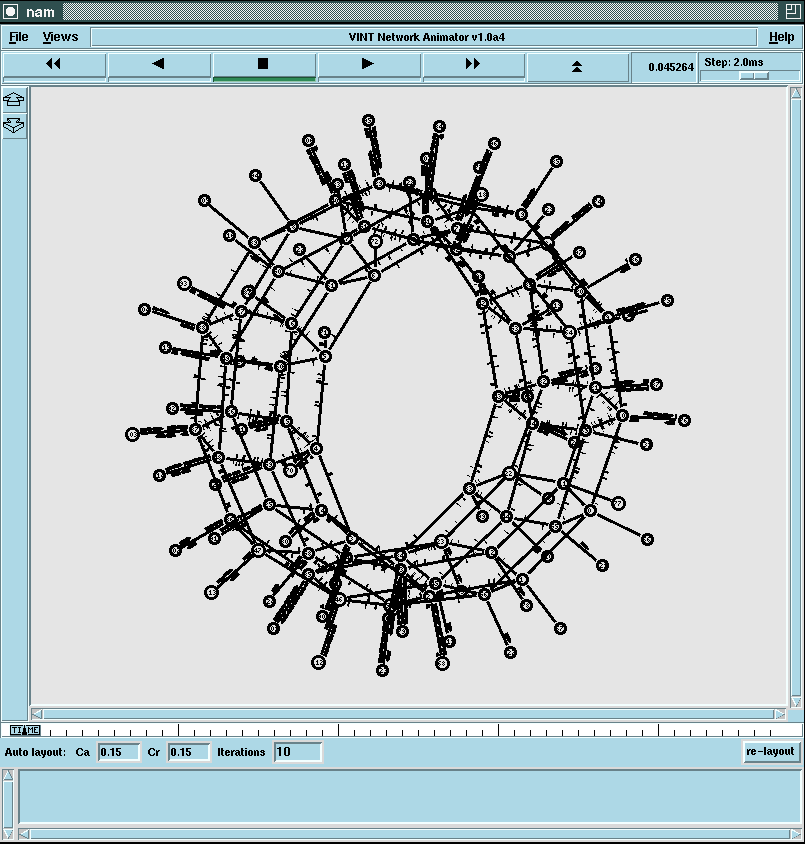805x844 pixels.
Task: Click the TIME marker on the timeline
Action: (x=25, y=730)
